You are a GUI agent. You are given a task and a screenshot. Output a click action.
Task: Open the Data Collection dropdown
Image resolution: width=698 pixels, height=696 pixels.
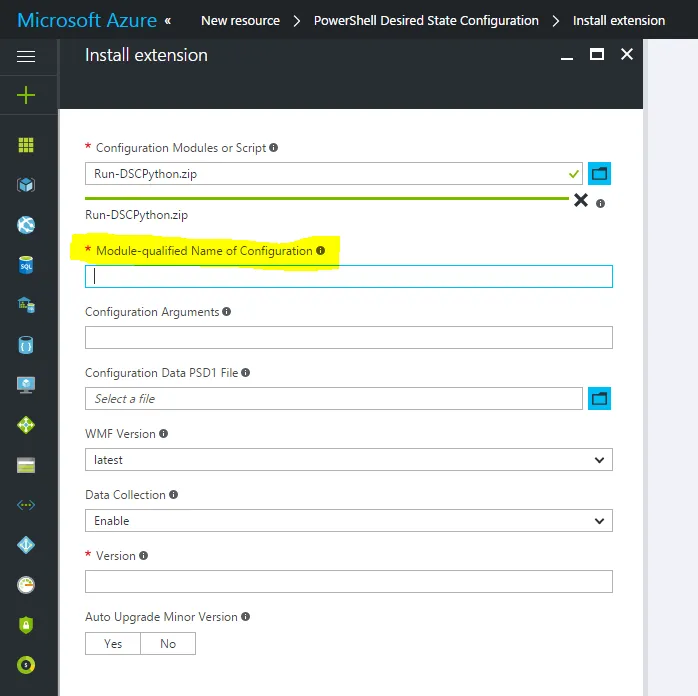click(349, 521)
